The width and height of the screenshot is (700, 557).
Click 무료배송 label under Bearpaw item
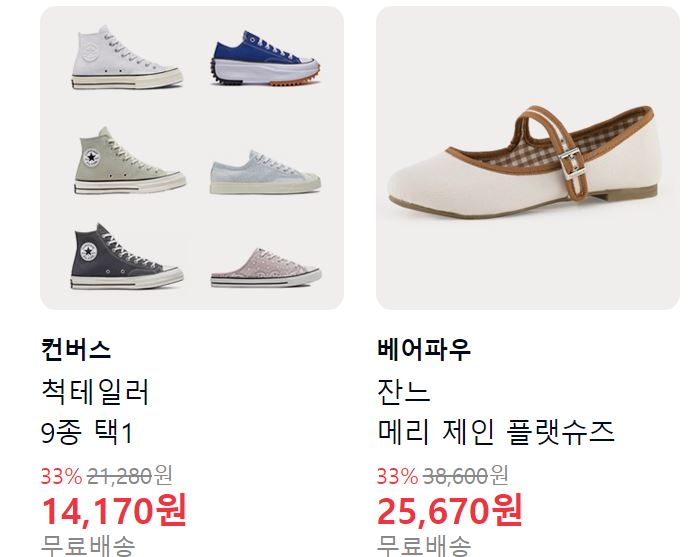424,545
